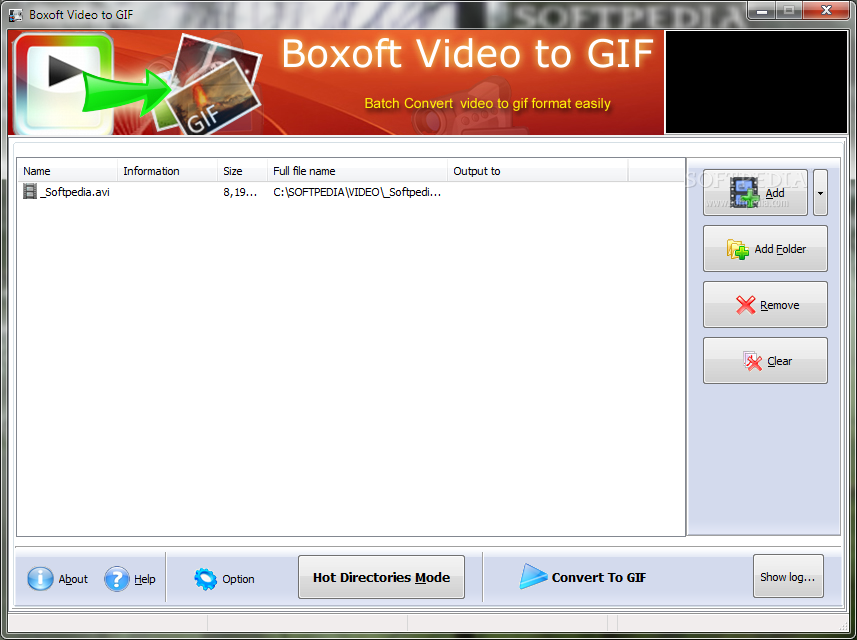Click the film icon beside _Softpedia.avi
Image resolution: width=857 pixels, height=640 pixels.
pos(30,191)
